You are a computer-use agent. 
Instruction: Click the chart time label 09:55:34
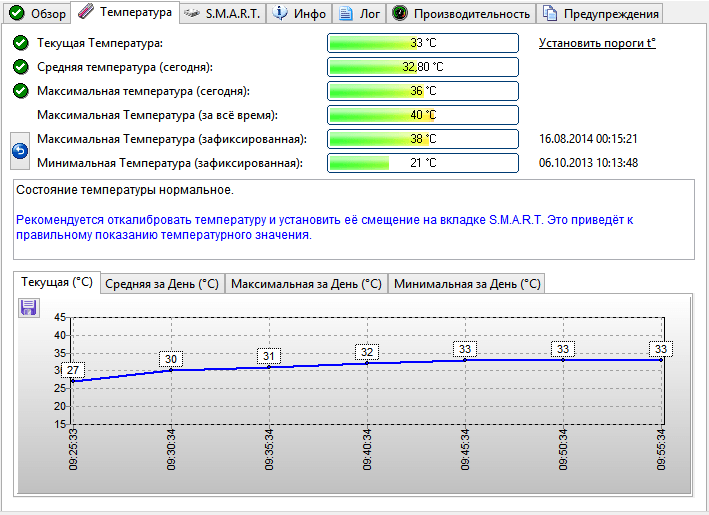pyautogui.click(x=661, y=449)
